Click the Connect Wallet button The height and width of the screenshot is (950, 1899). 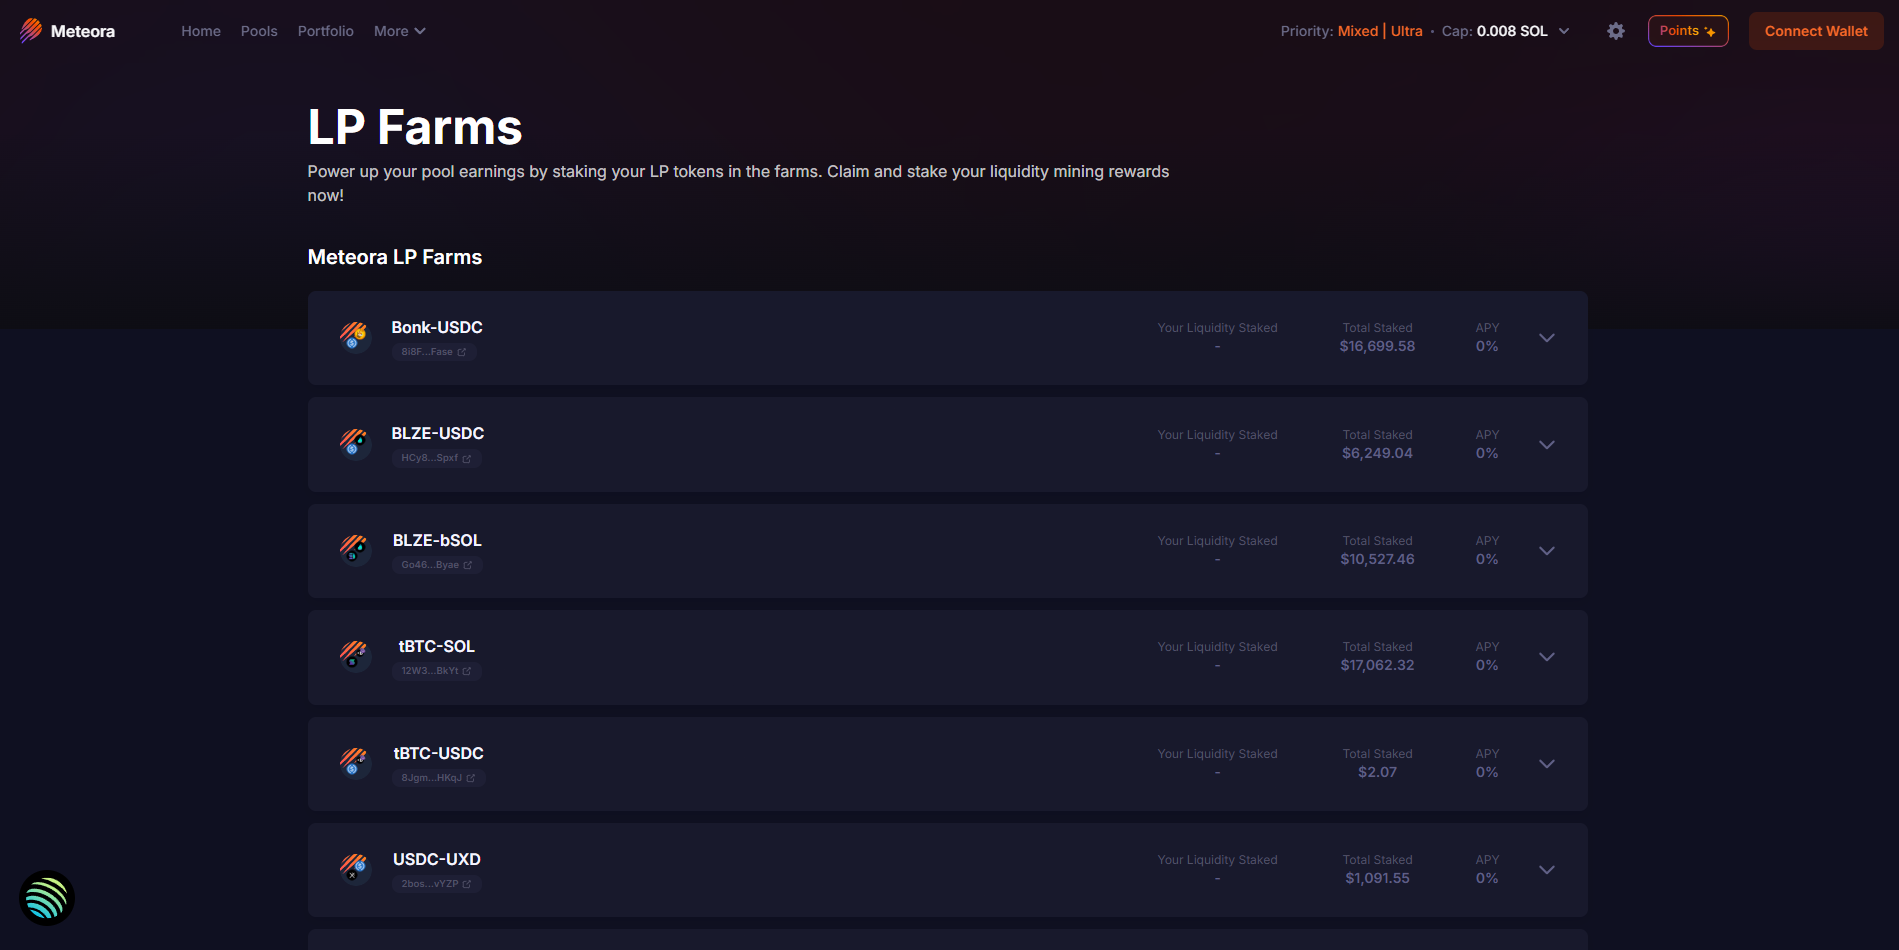(1815, 31)
